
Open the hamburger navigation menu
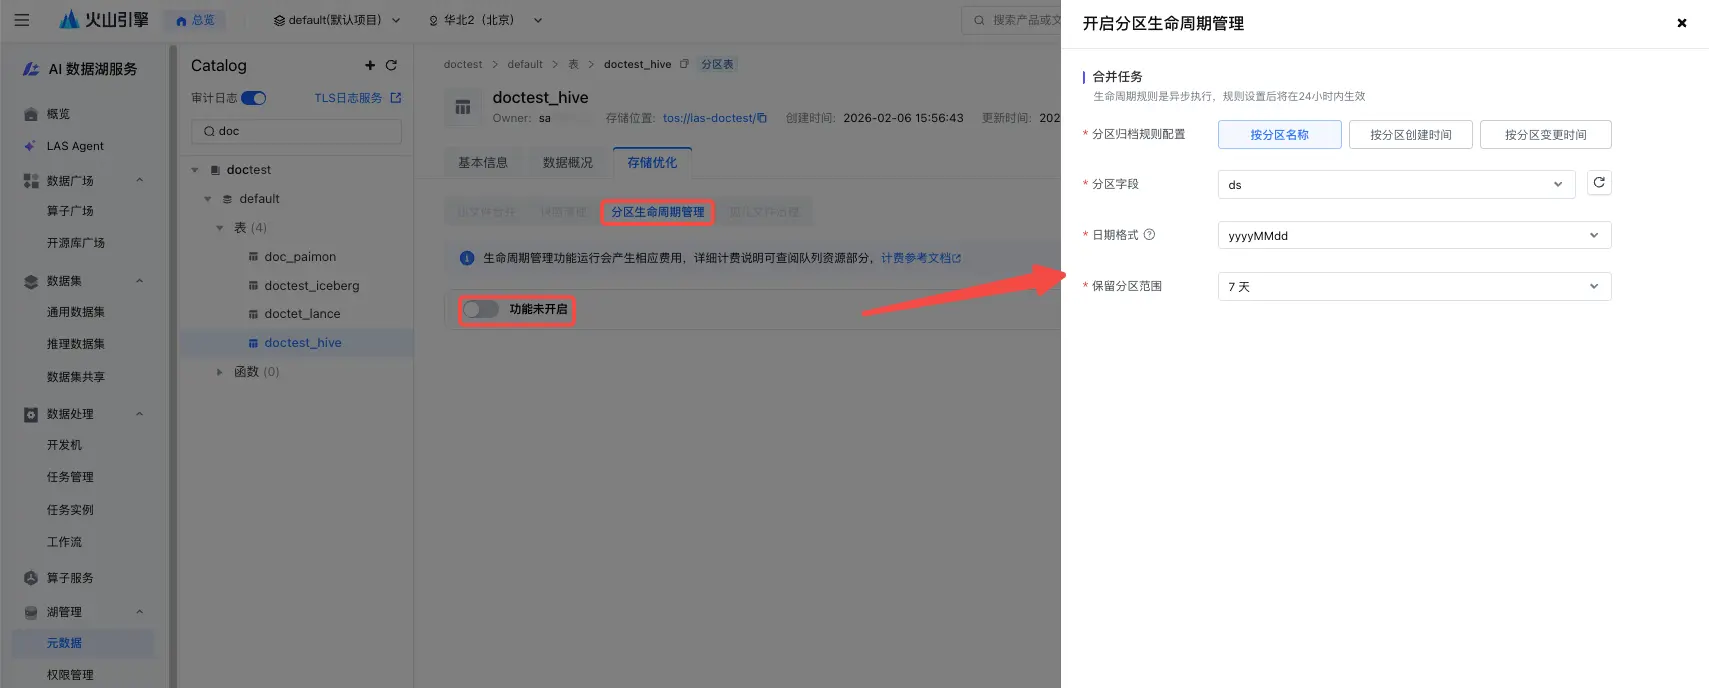[21, 20]
